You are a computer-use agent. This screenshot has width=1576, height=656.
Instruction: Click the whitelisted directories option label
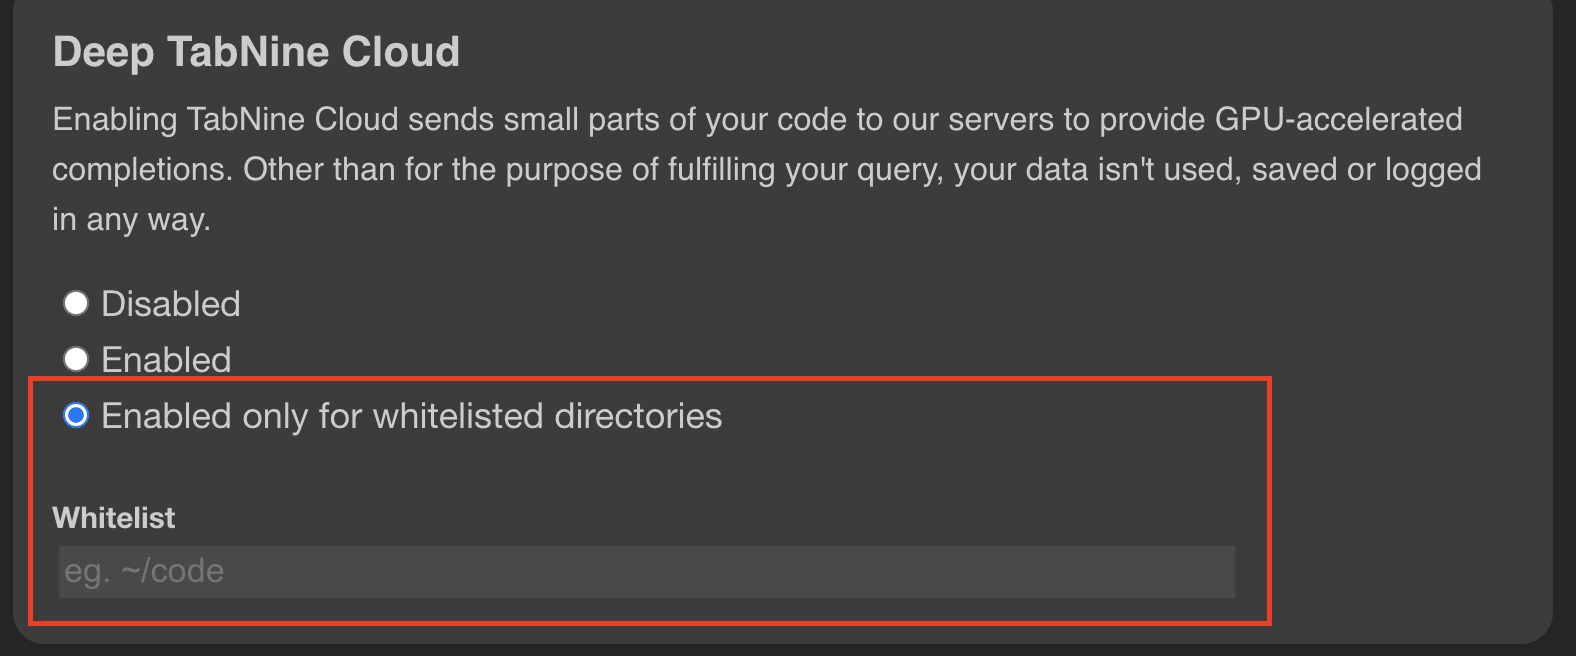pos(412,415)
